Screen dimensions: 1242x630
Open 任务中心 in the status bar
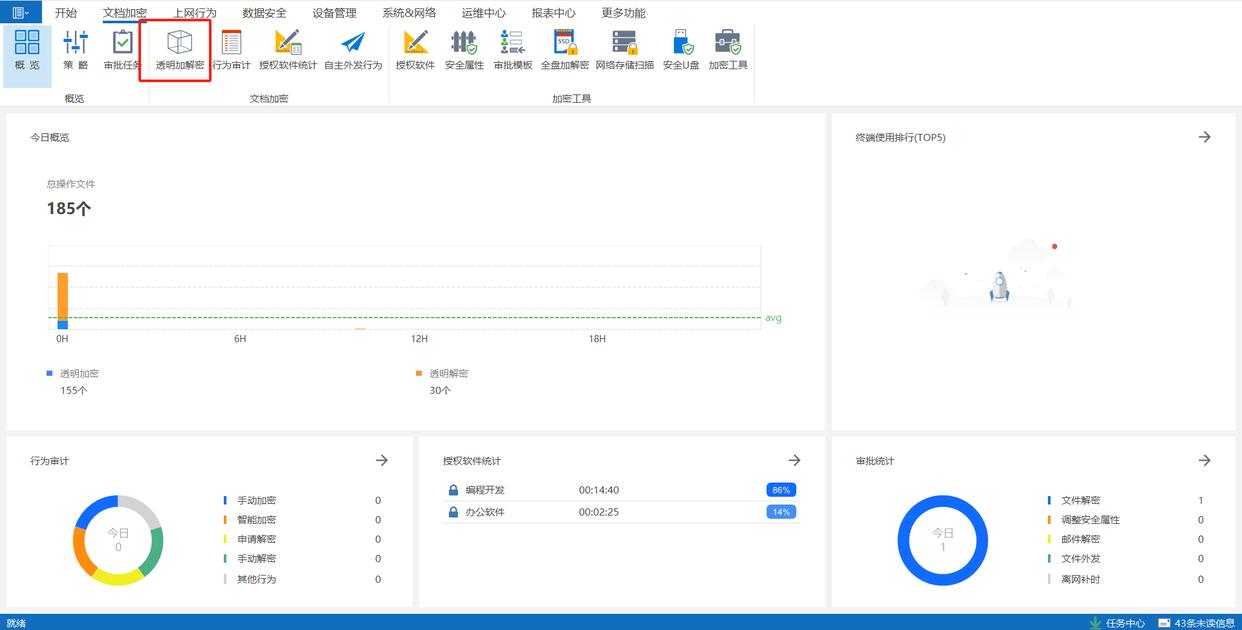(1117, 623)
